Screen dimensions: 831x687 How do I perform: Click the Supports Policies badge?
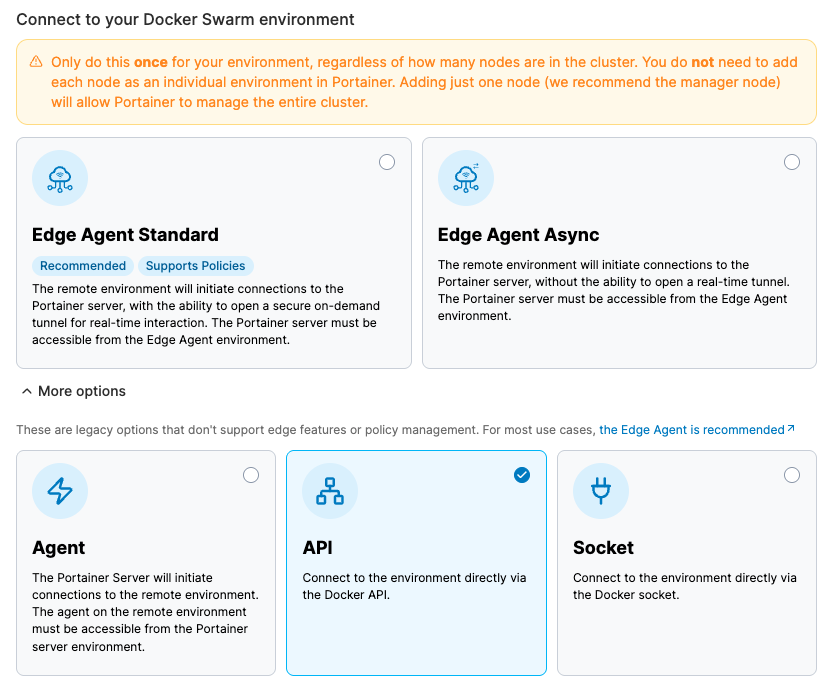(x=195, y=266)
